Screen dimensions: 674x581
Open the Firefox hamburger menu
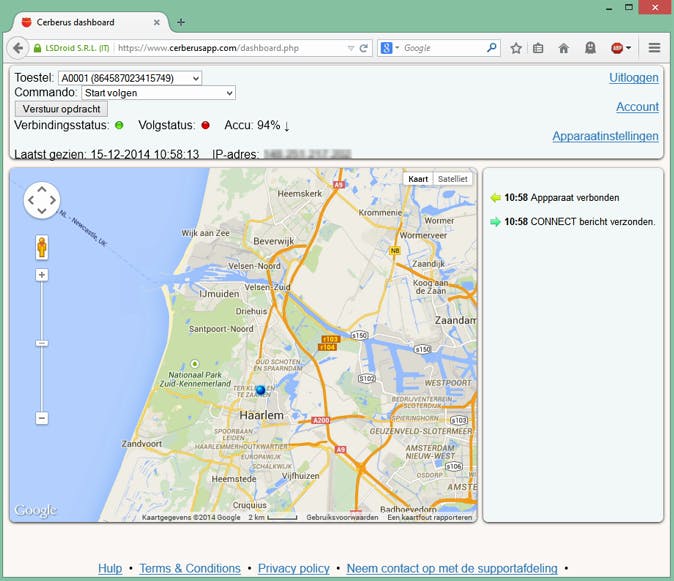654,48
